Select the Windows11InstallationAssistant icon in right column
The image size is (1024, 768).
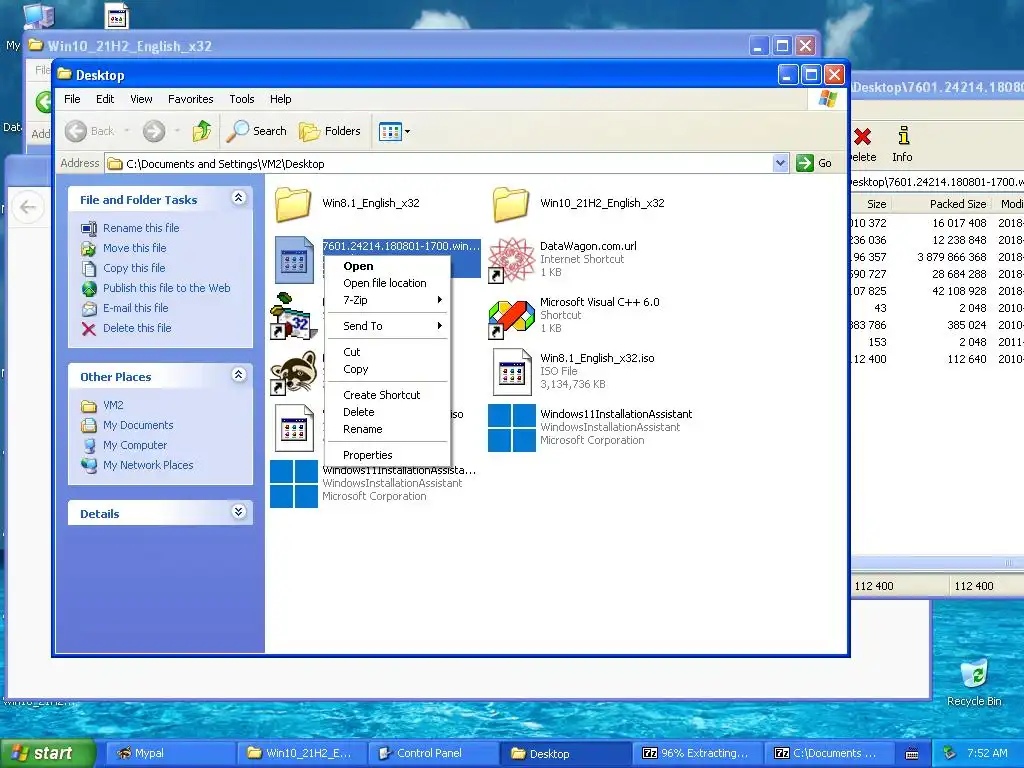[x=512, y=428]
